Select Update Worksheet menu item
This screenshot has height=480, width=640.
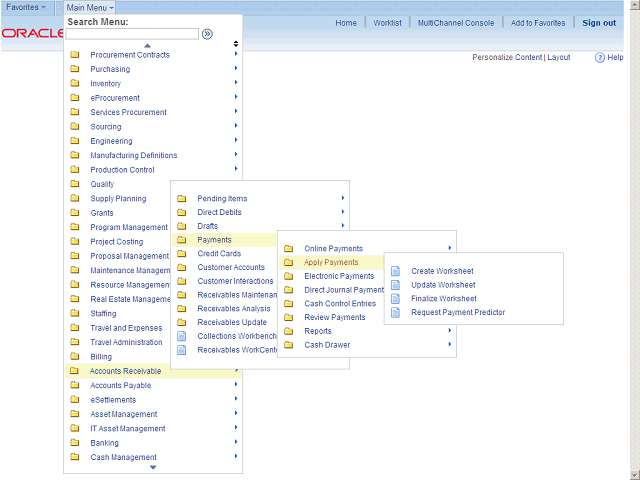[443, 285]
